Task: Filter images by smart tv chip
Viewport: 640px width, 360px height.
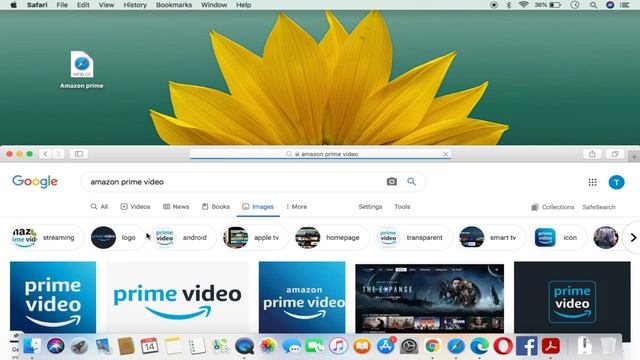Action: coord(491,238)
